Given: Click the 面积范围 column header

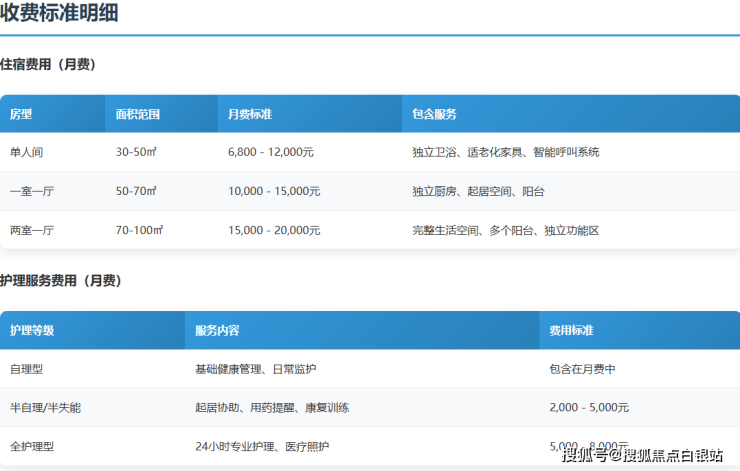Looking at the screenshot, I should click(x=138, y=114).
